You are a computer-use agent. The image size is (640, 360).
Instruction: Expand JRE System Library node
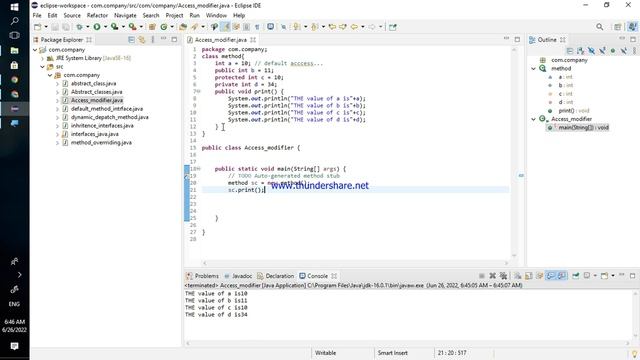tap(42, 58)
